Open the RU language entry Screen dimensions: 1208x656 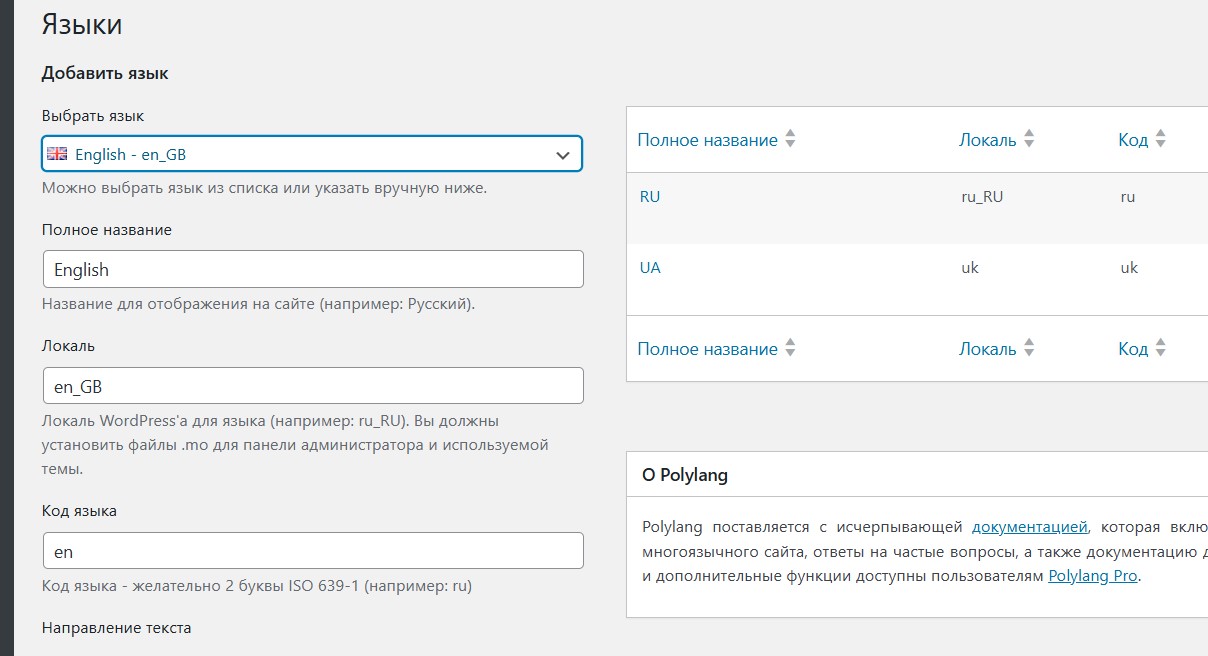pyautogui.click(x=650, y=197)
